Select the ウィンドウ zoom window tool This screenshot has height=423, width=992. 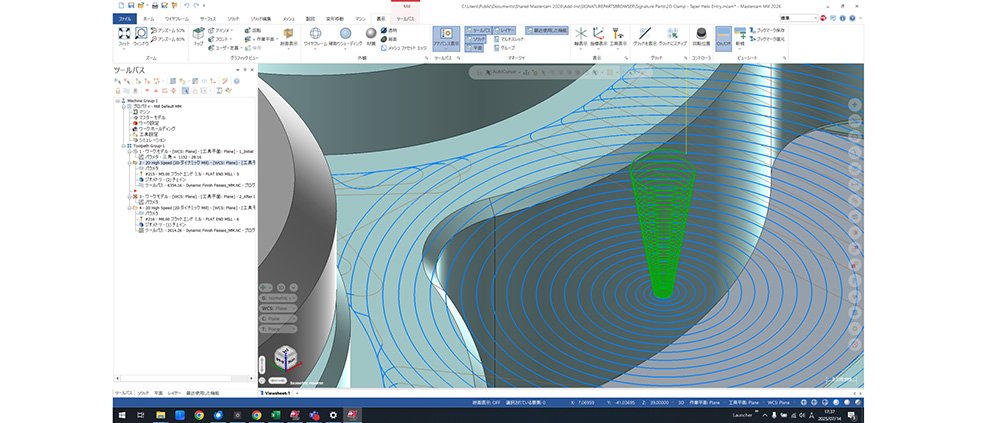click(141, 34)
